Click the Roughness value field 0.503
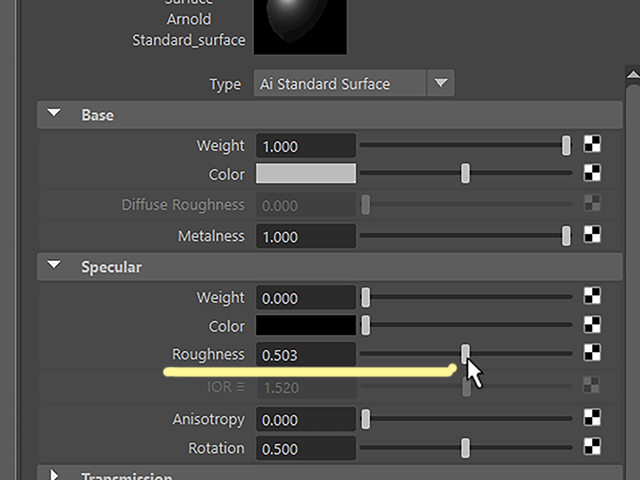The height and width of the screenshot is (480, 640). click(x=306, y=354)
